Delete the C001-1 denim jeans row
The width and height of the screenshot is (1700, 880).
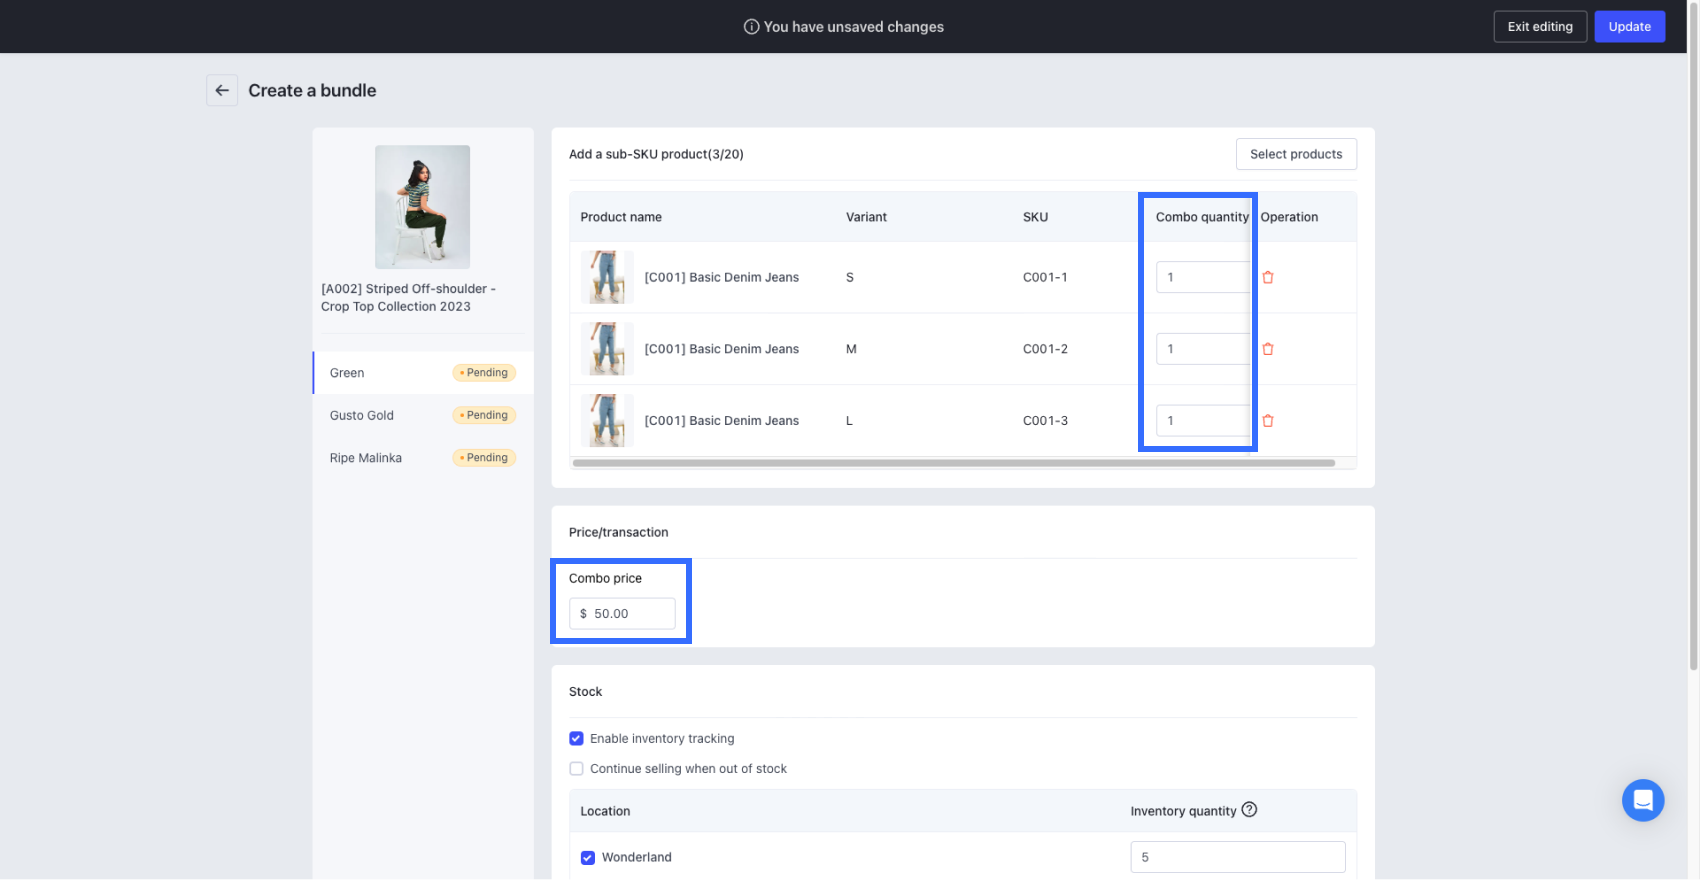[1268, 278]
